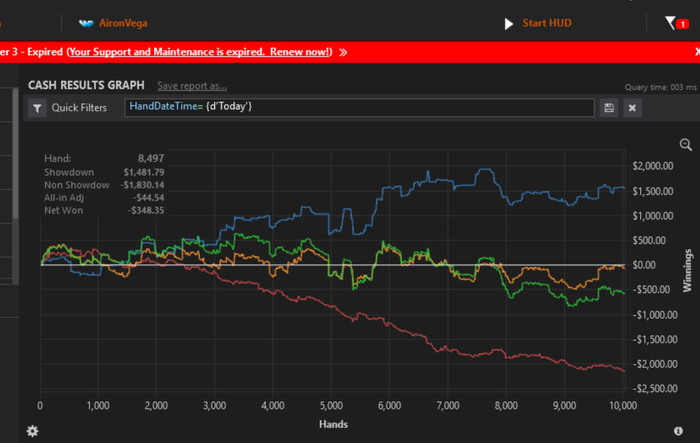
Task: Click the 5,000 hands axis label
Action: [331, 405]
